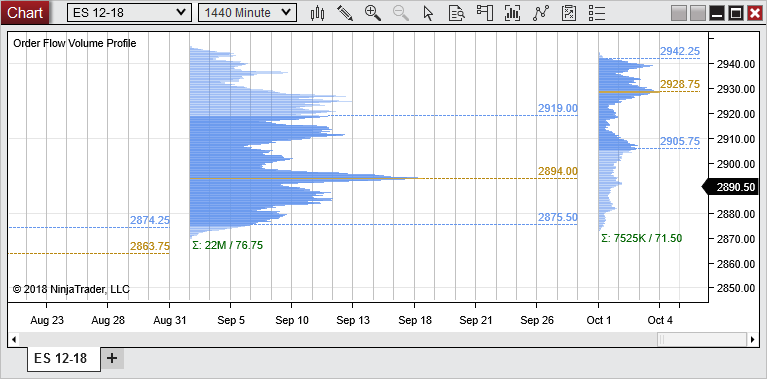Open the Chart menu button

[25, 13]
